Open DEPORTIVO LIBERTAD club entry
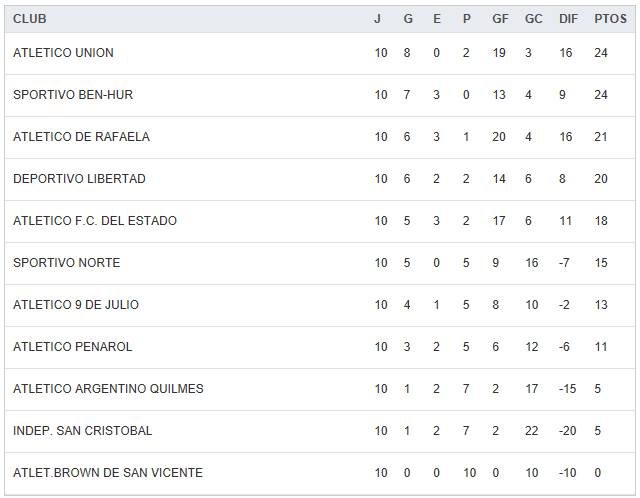This screenshot has width=640, height=498. point(79,179)
